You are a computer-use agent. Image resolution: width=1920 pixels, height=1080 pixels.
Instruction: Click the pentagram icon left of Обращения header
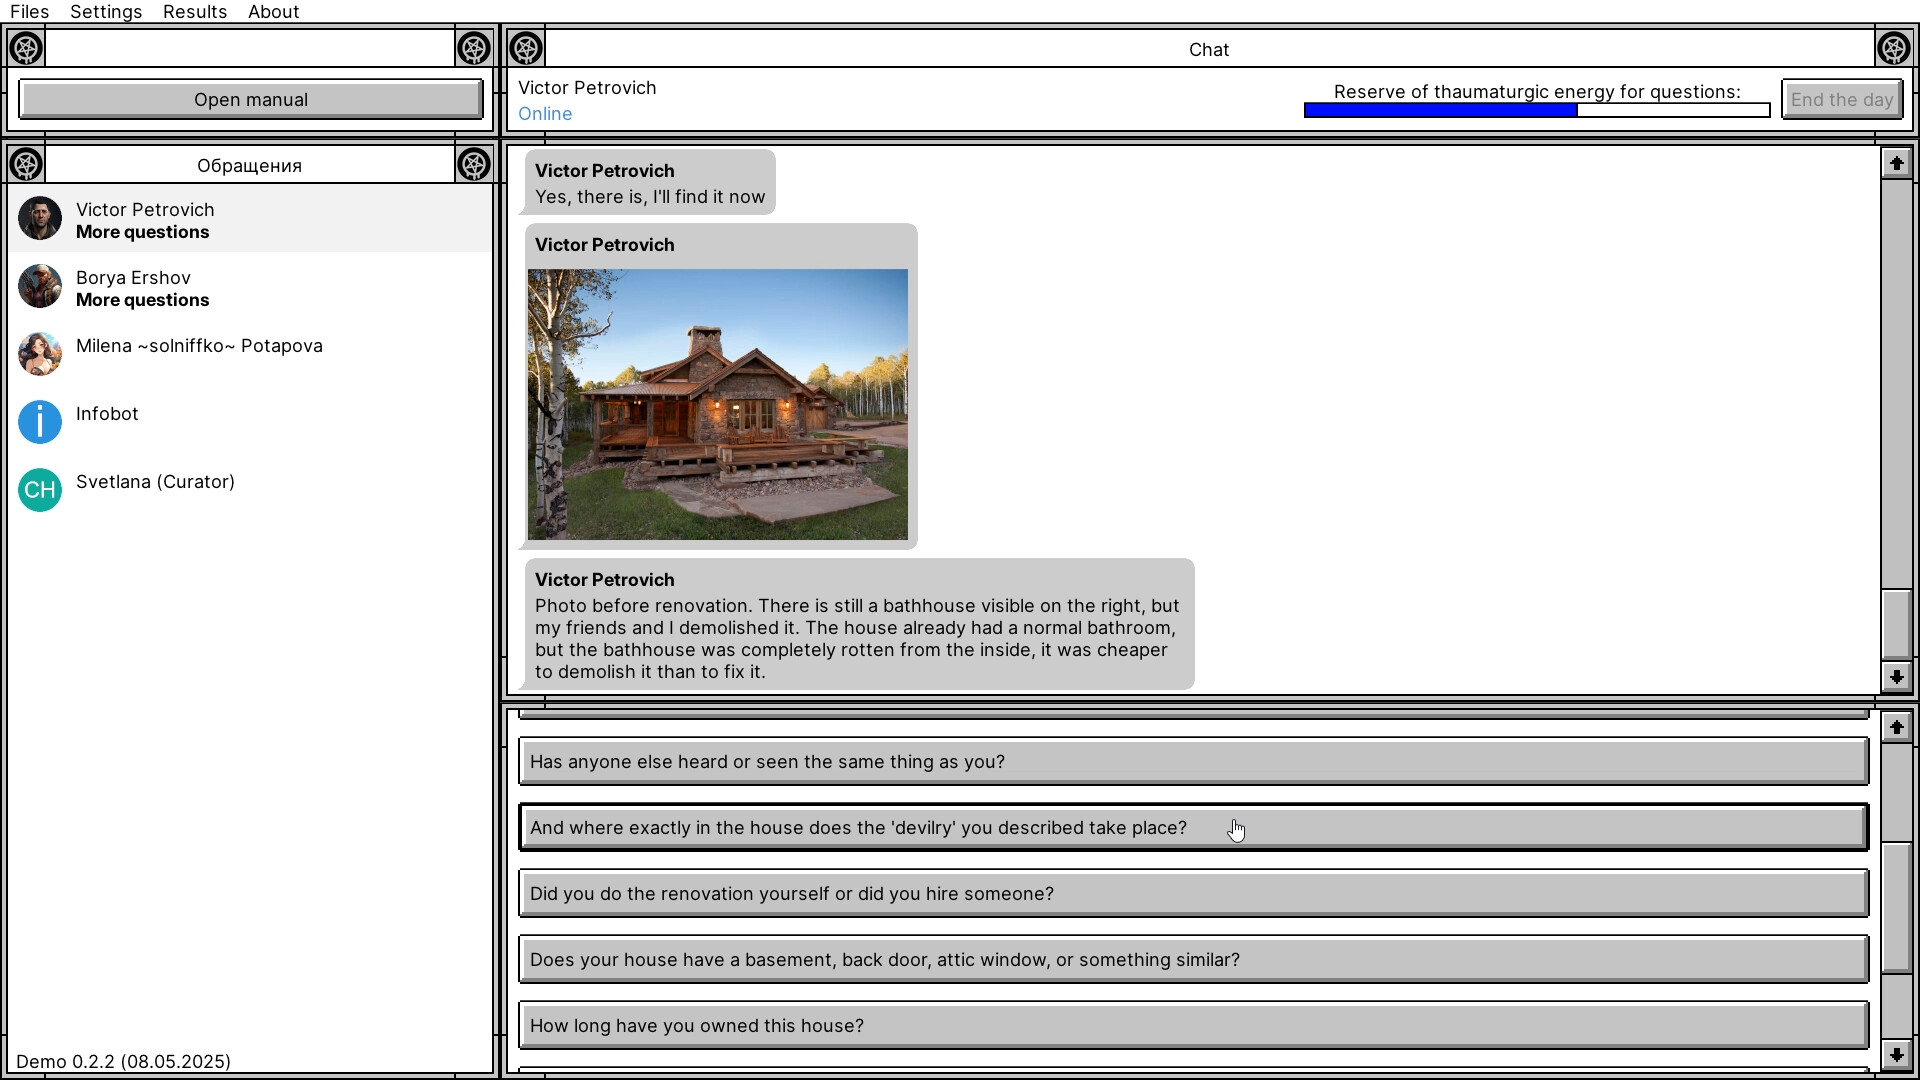tap(26, 164)
